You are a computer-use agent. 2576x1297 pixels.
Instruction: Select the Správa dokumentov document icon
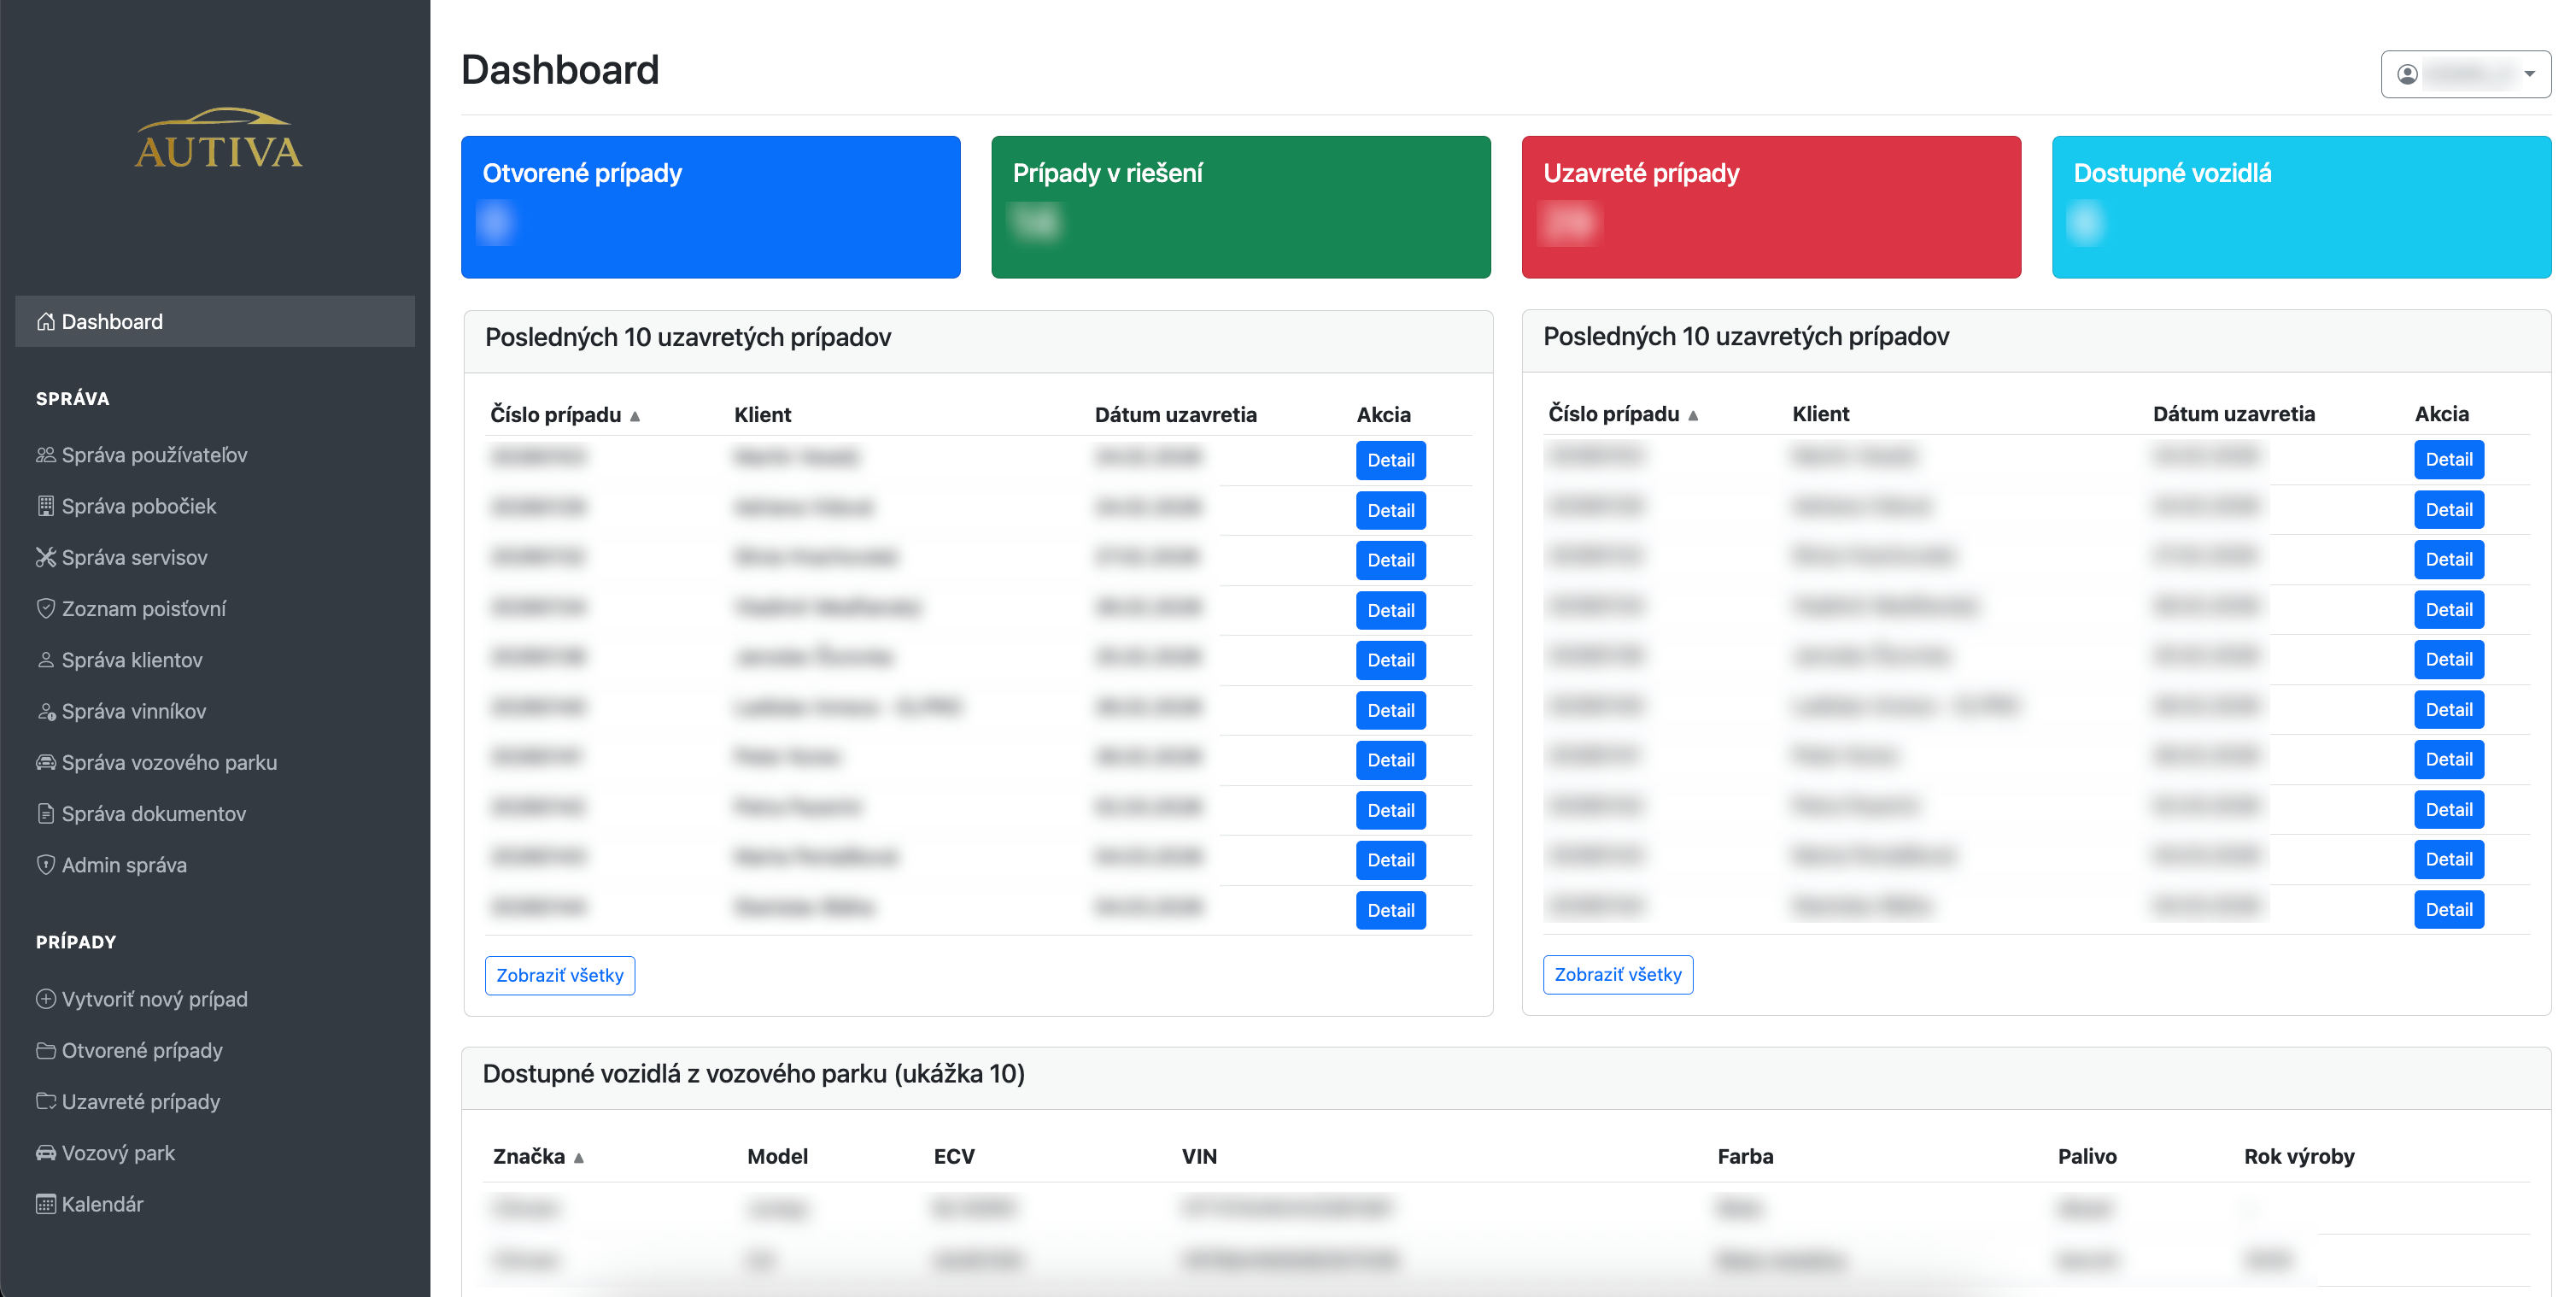pyautogui.click(x=46, y=813)
